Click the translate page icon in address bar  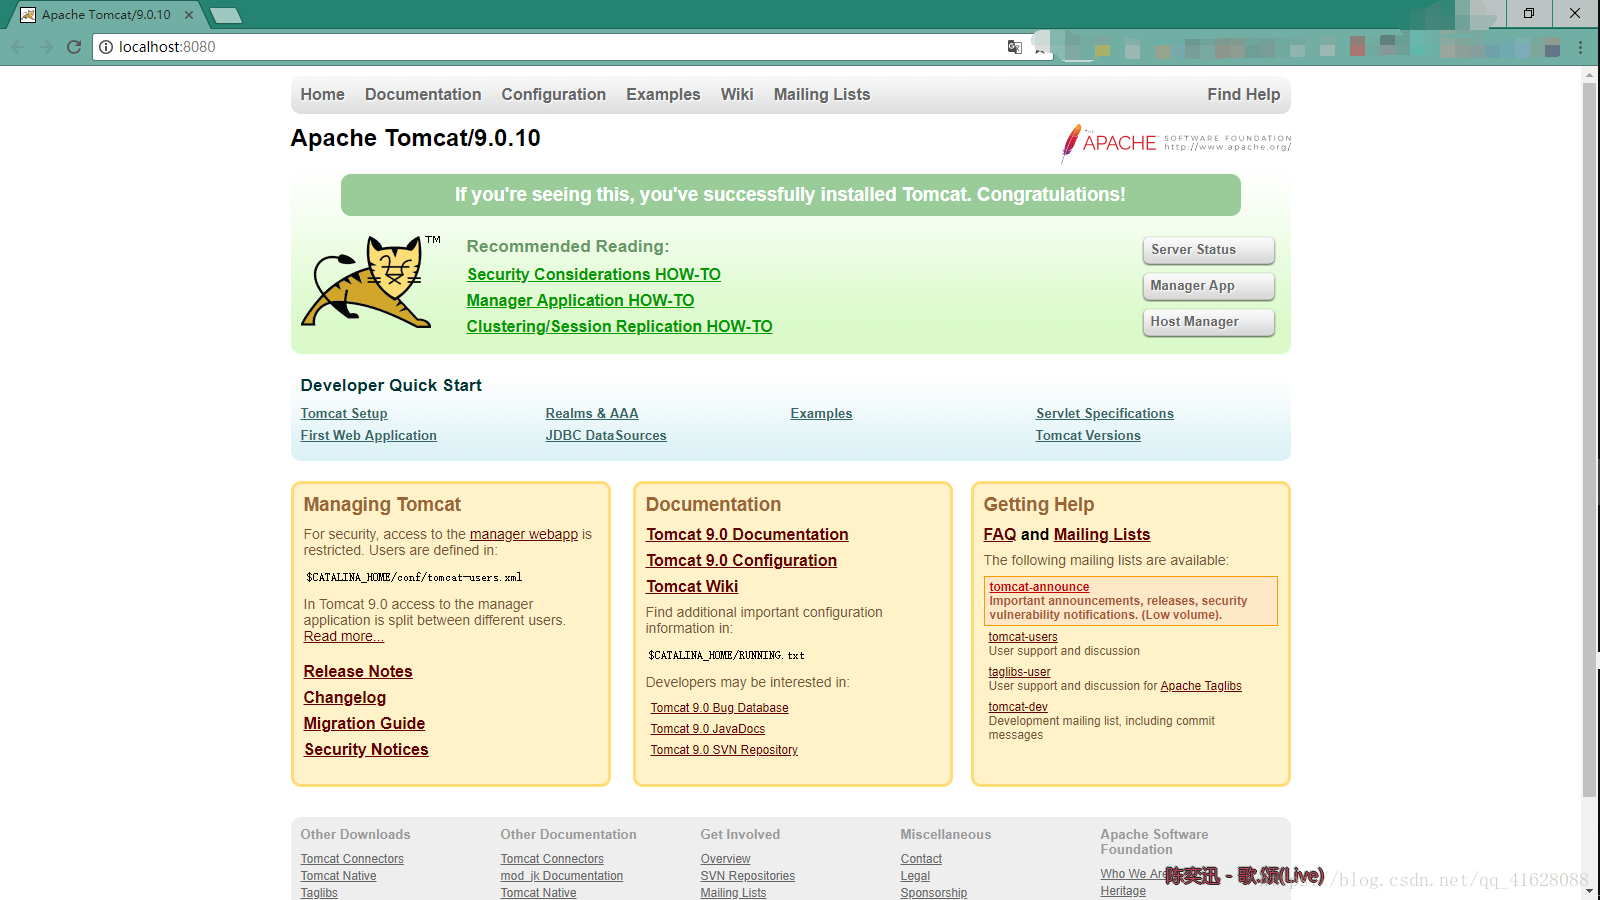(1014, 47)
